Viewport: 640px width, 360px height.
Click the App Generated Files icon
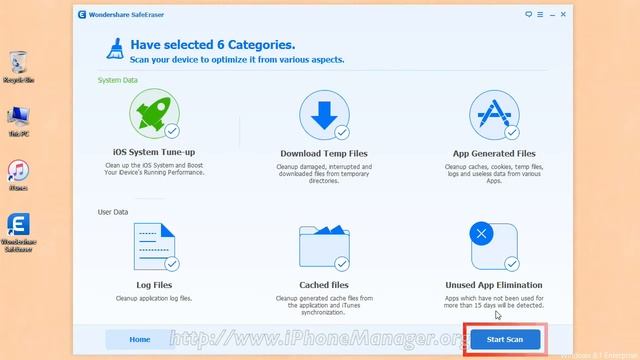coord(494,116)
